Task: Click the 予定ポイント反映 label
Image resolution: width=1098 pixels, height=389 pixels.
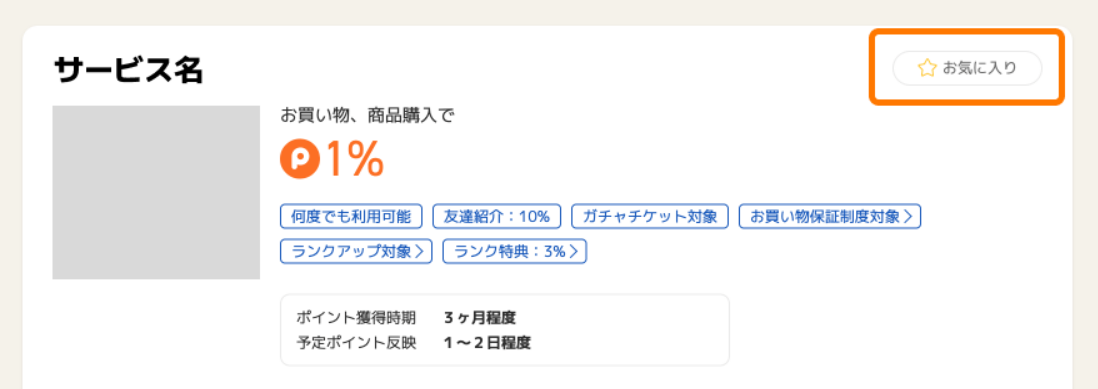Action: coord(356,344)
